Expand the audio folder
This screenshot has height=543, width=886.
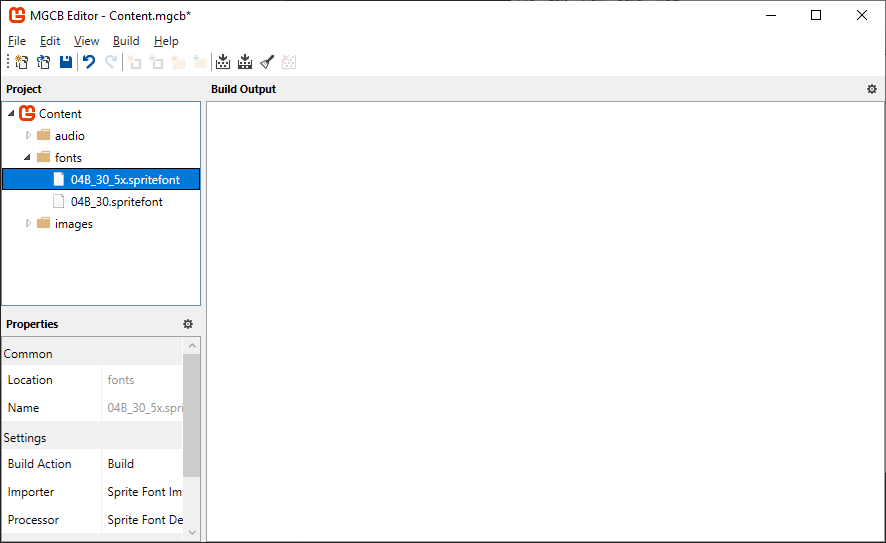click(x=28, y=135)
